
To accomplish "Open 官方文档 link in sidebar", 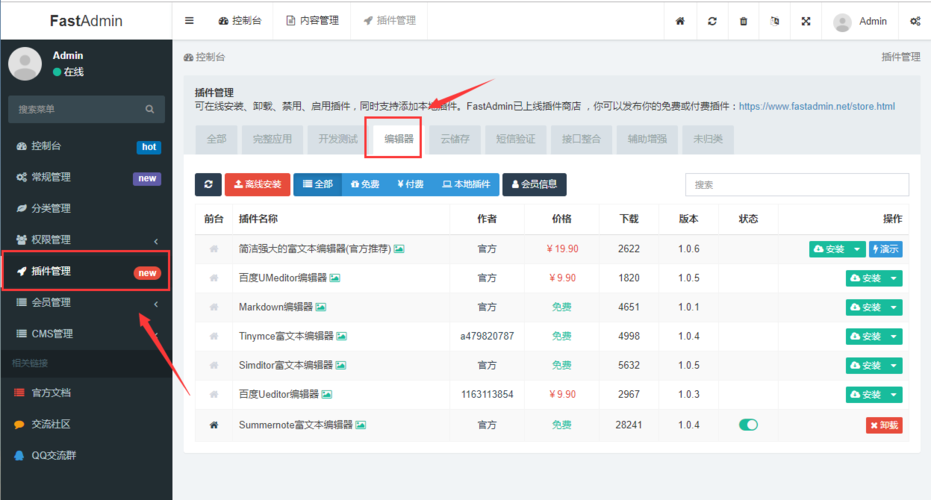I will [x=51, y=393].
